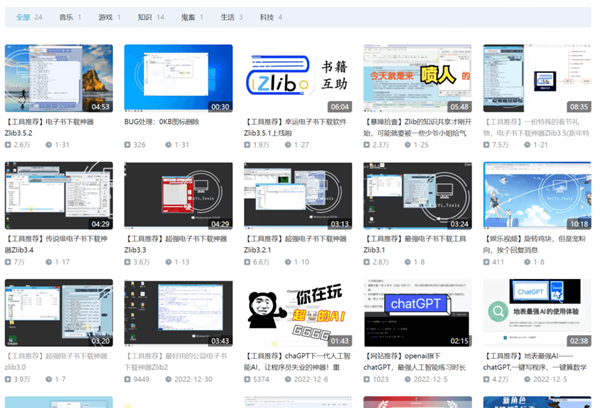Open the 一份特殊的春节礼物 title link

coord(536,127)
